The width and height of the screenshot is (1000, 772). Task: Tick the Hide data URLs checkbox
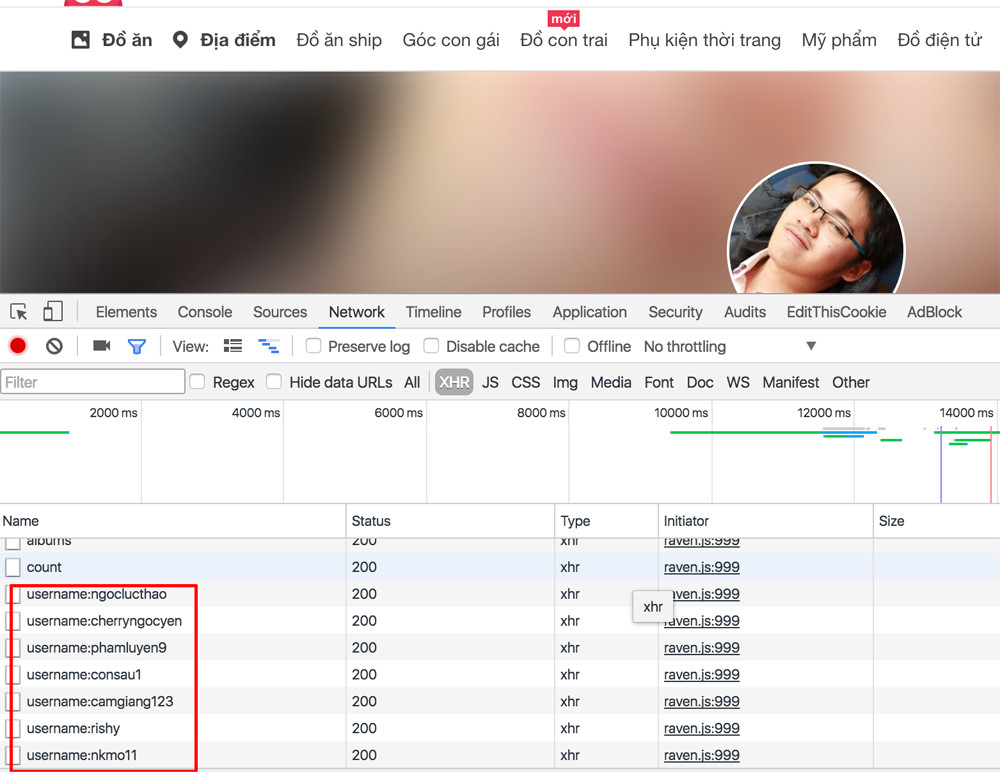click(274, 382)
